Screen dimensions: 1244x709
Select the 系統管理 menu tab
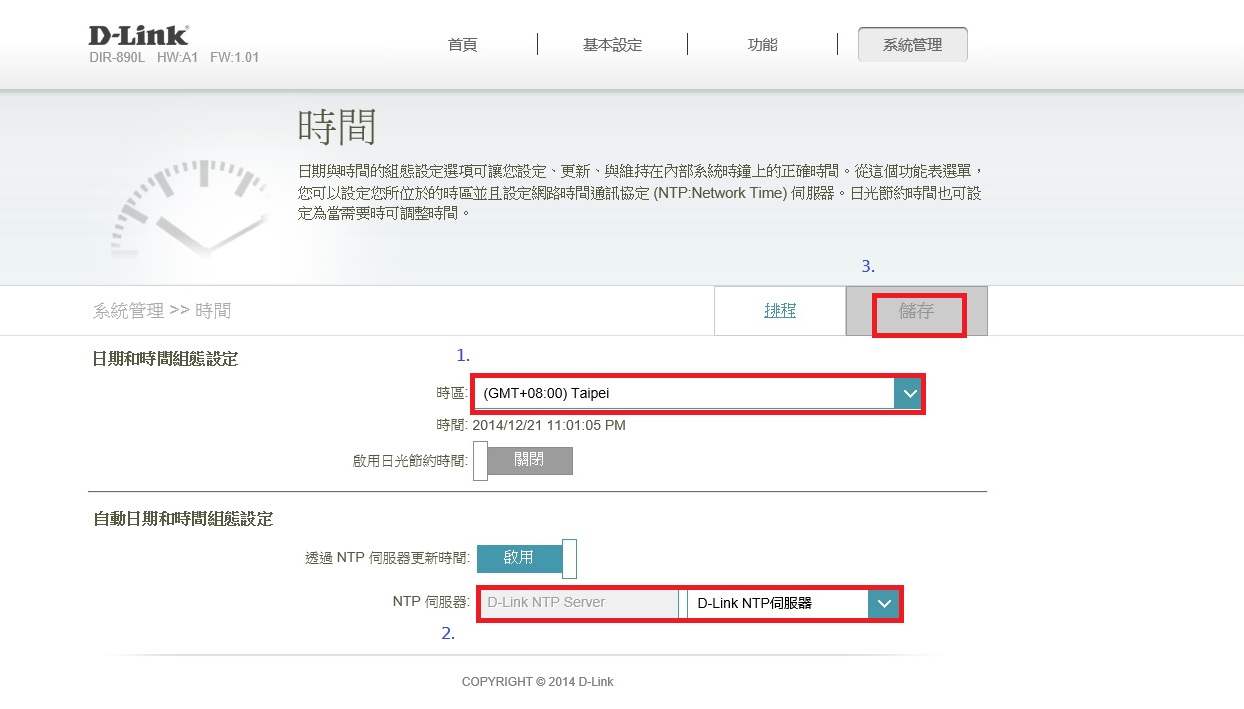912,45
